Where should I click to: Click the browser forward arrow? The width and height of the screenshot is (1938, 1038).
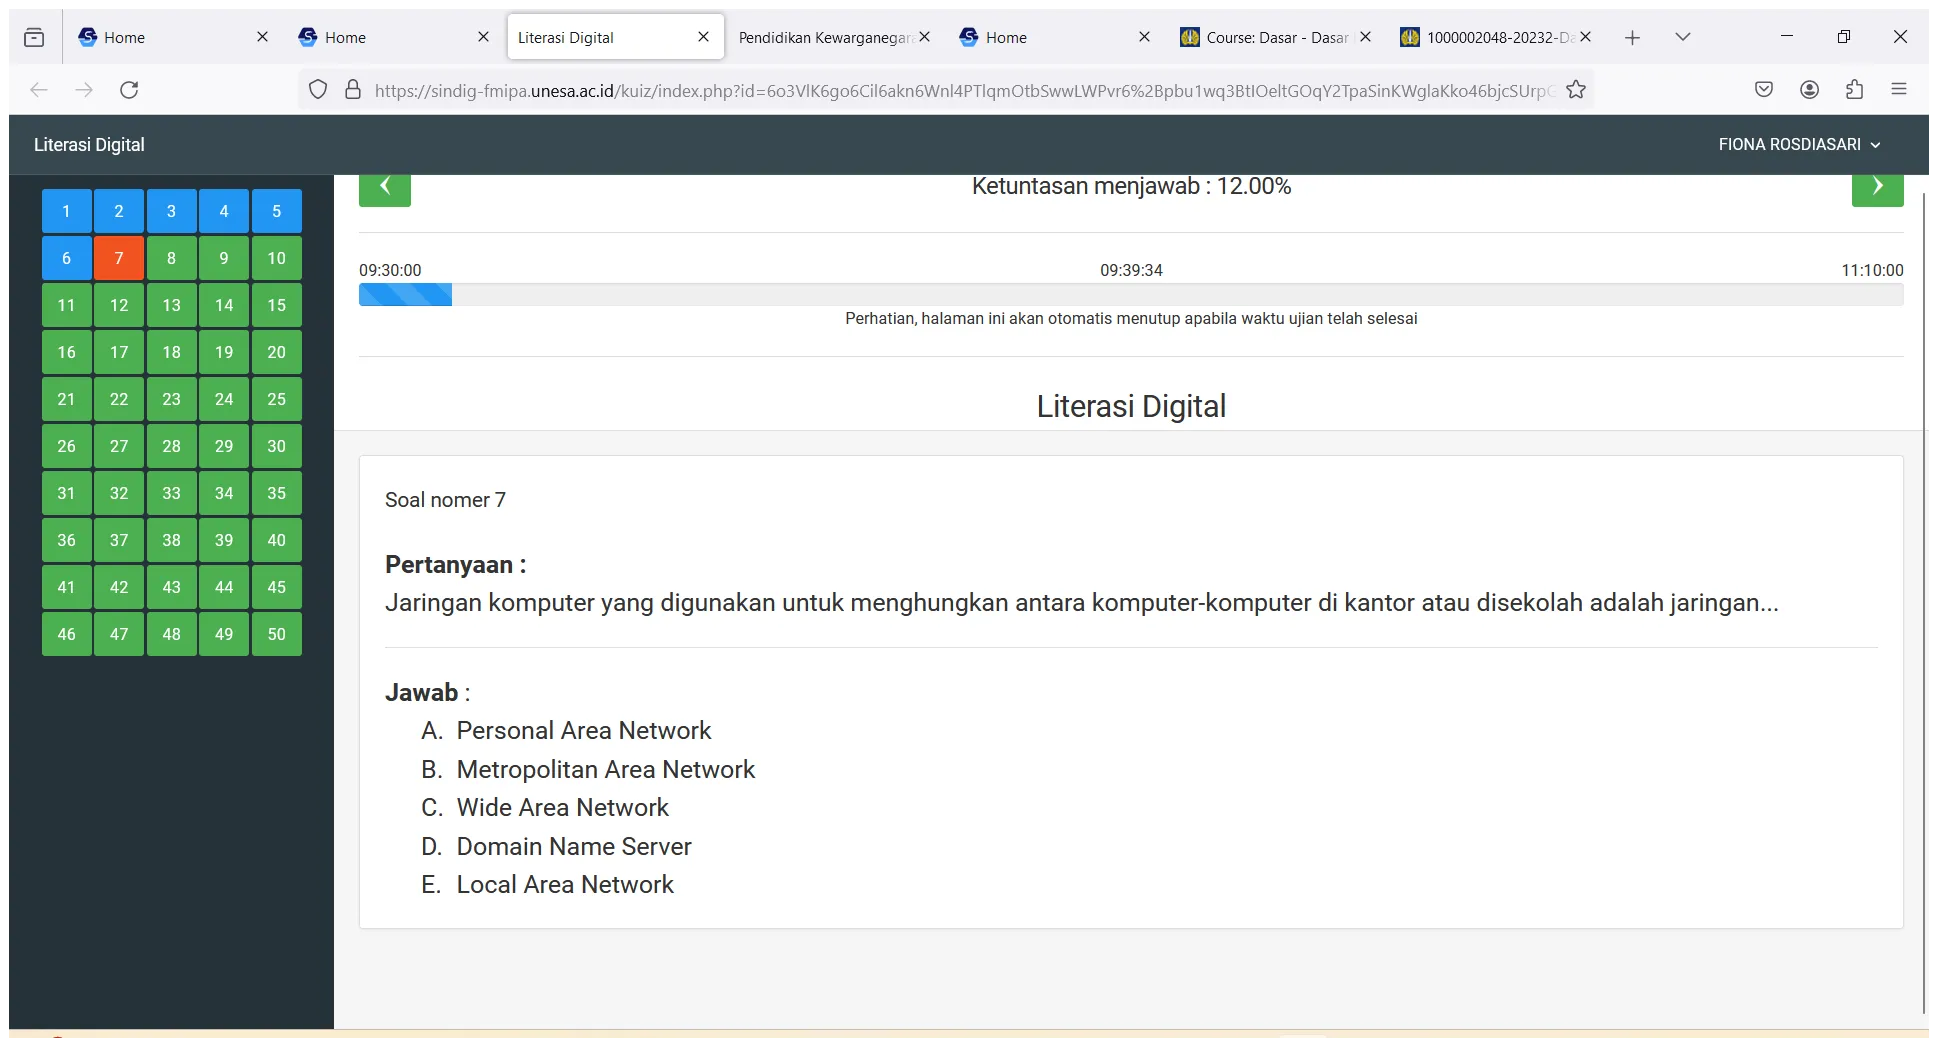pyautogui.click(x=84, y=90)
